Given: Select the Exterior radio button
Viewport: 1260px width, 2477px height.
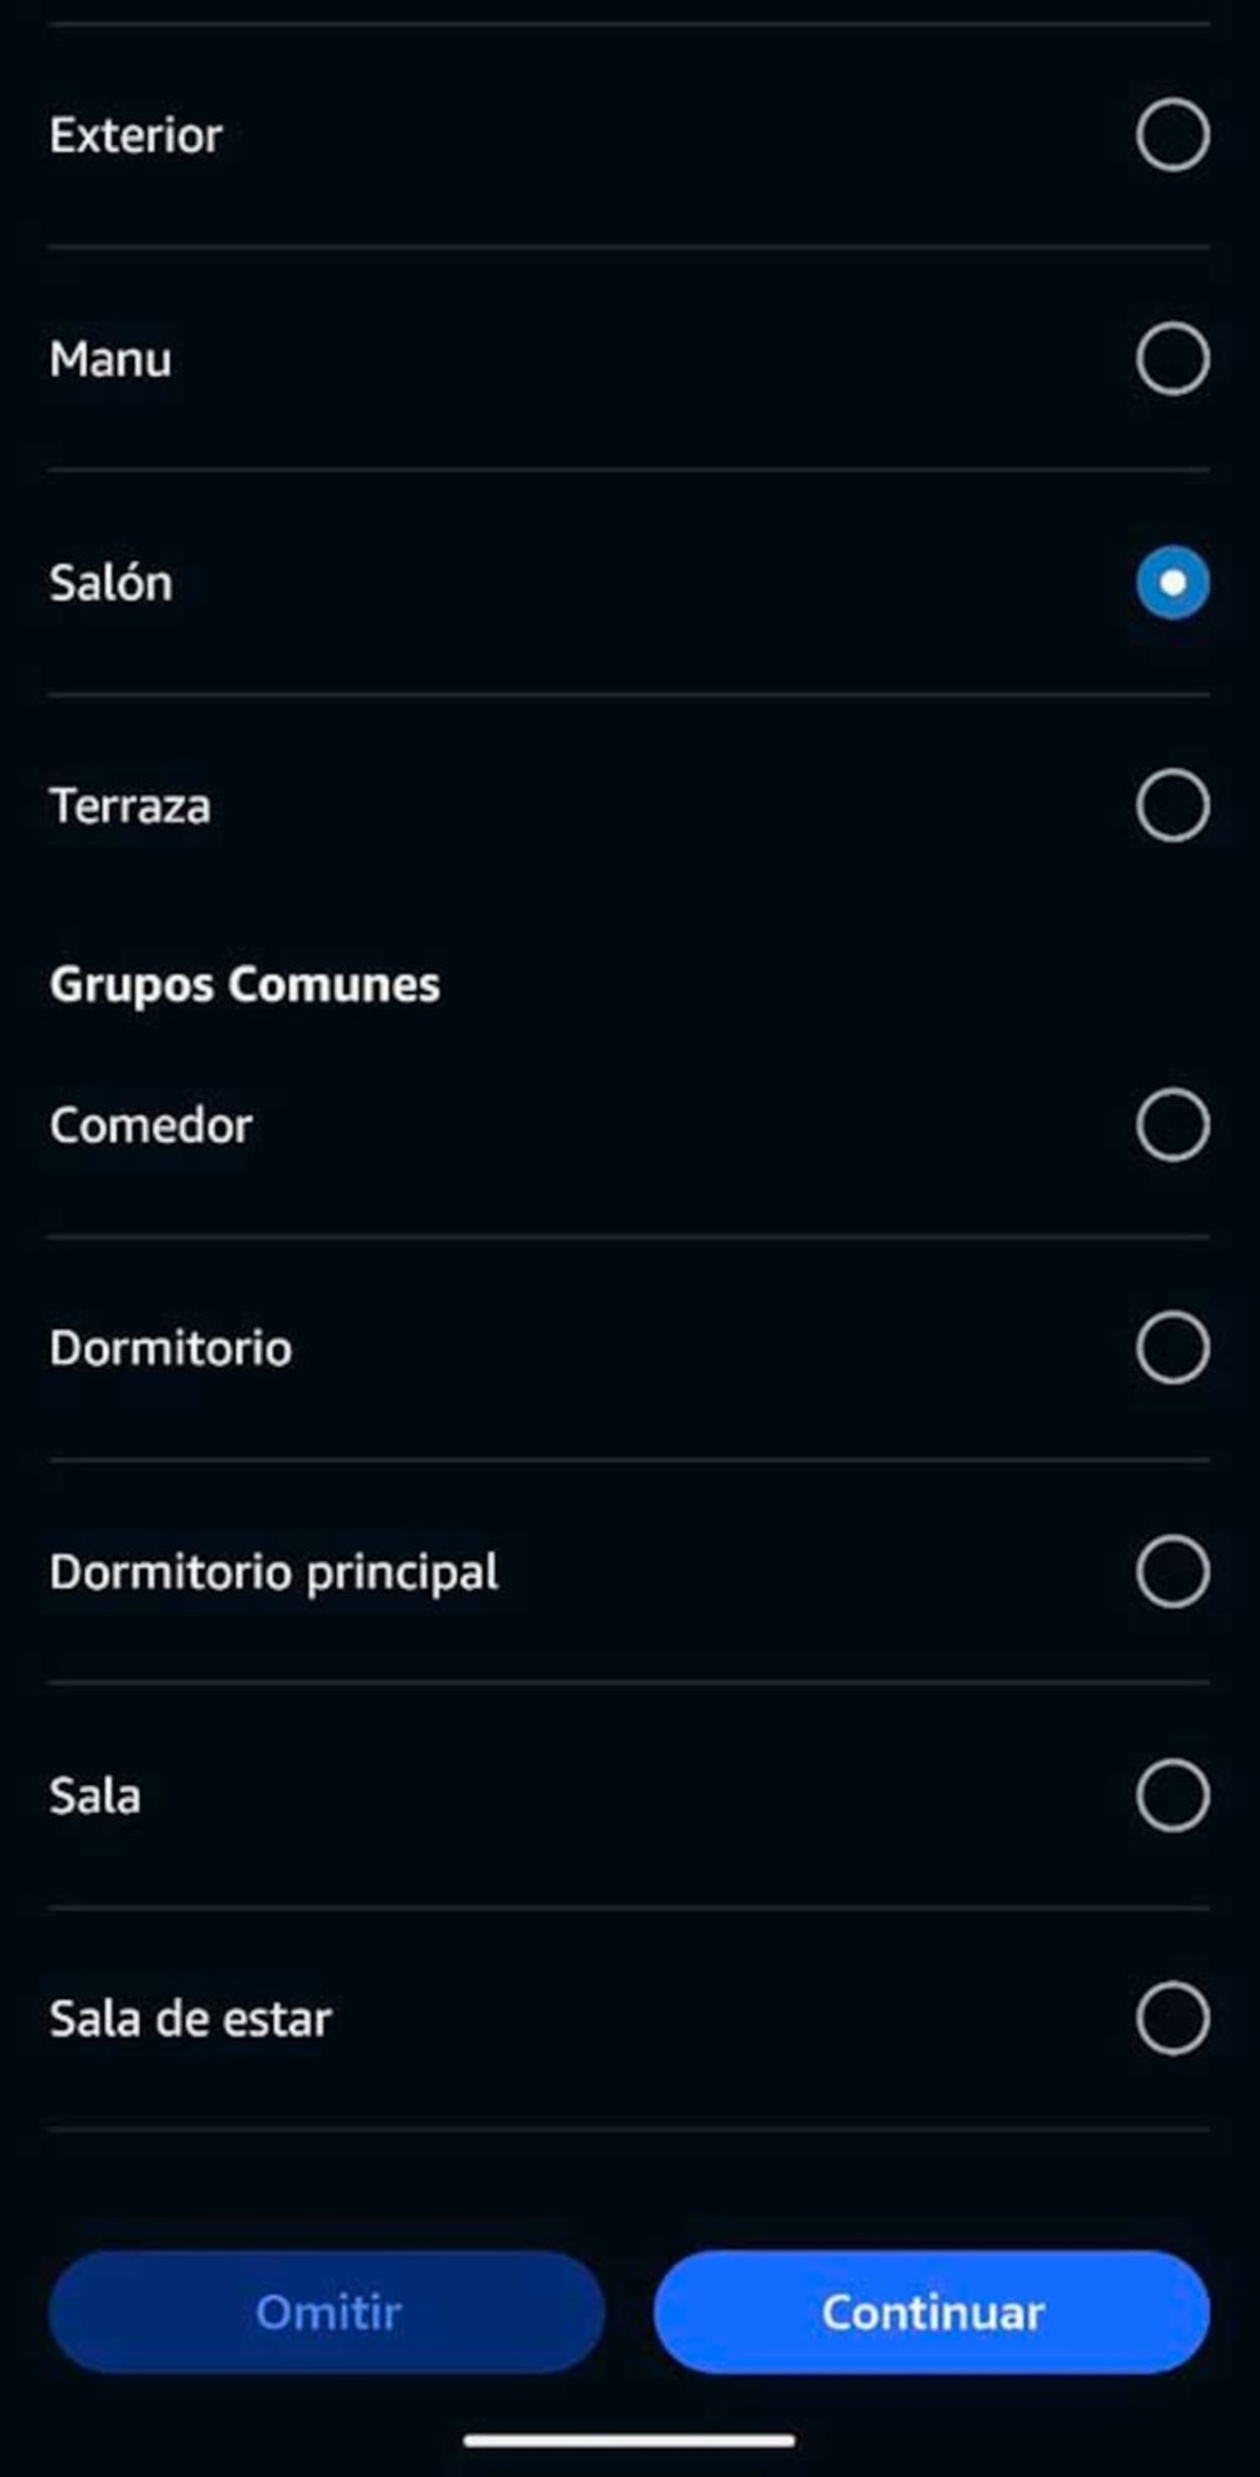Looking at the screenshot, I should click(x=1172, y=135).
